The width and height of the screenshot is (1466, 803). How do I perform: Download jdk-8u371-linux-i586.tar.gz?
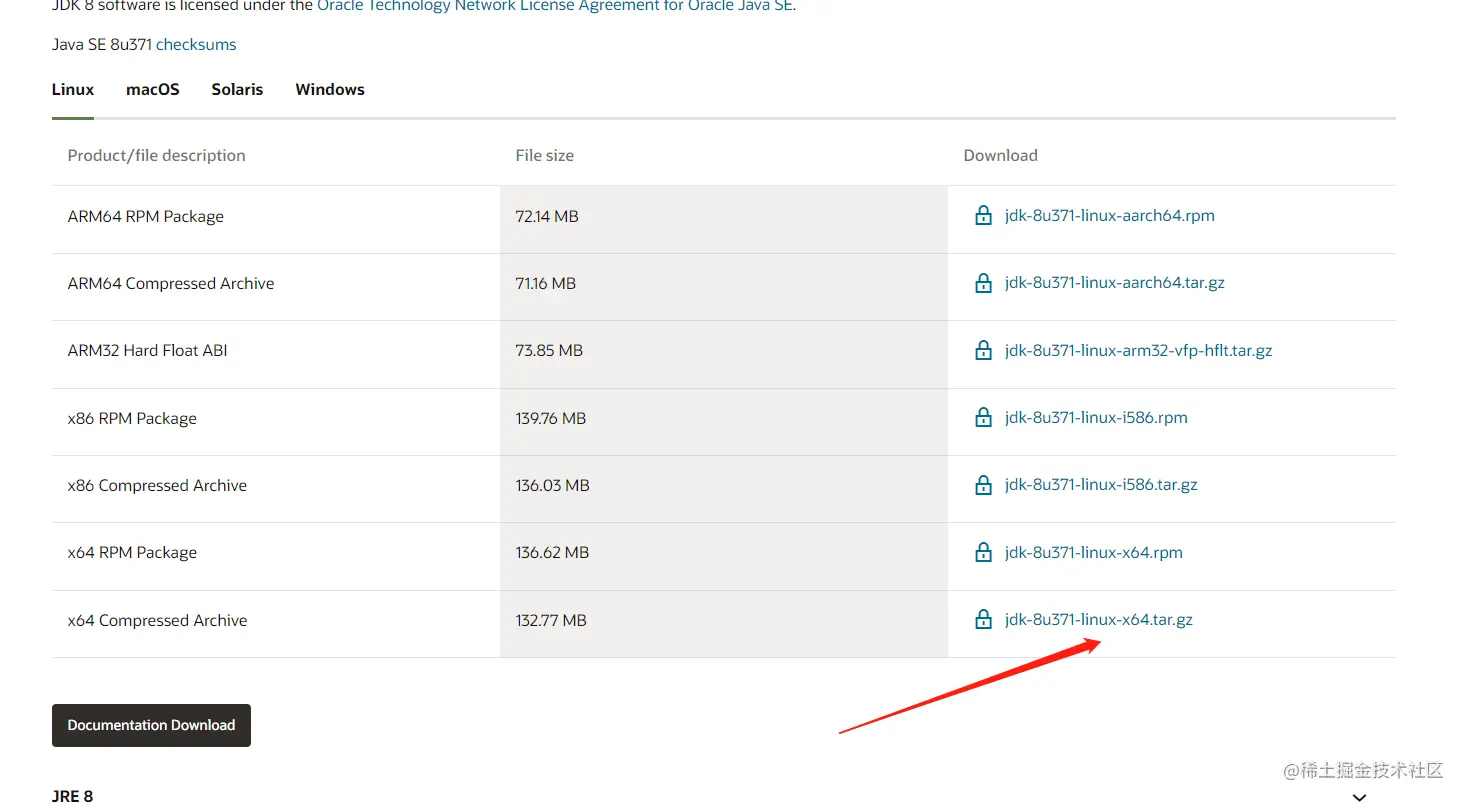pyautogui.click(x=1101, y=485)
